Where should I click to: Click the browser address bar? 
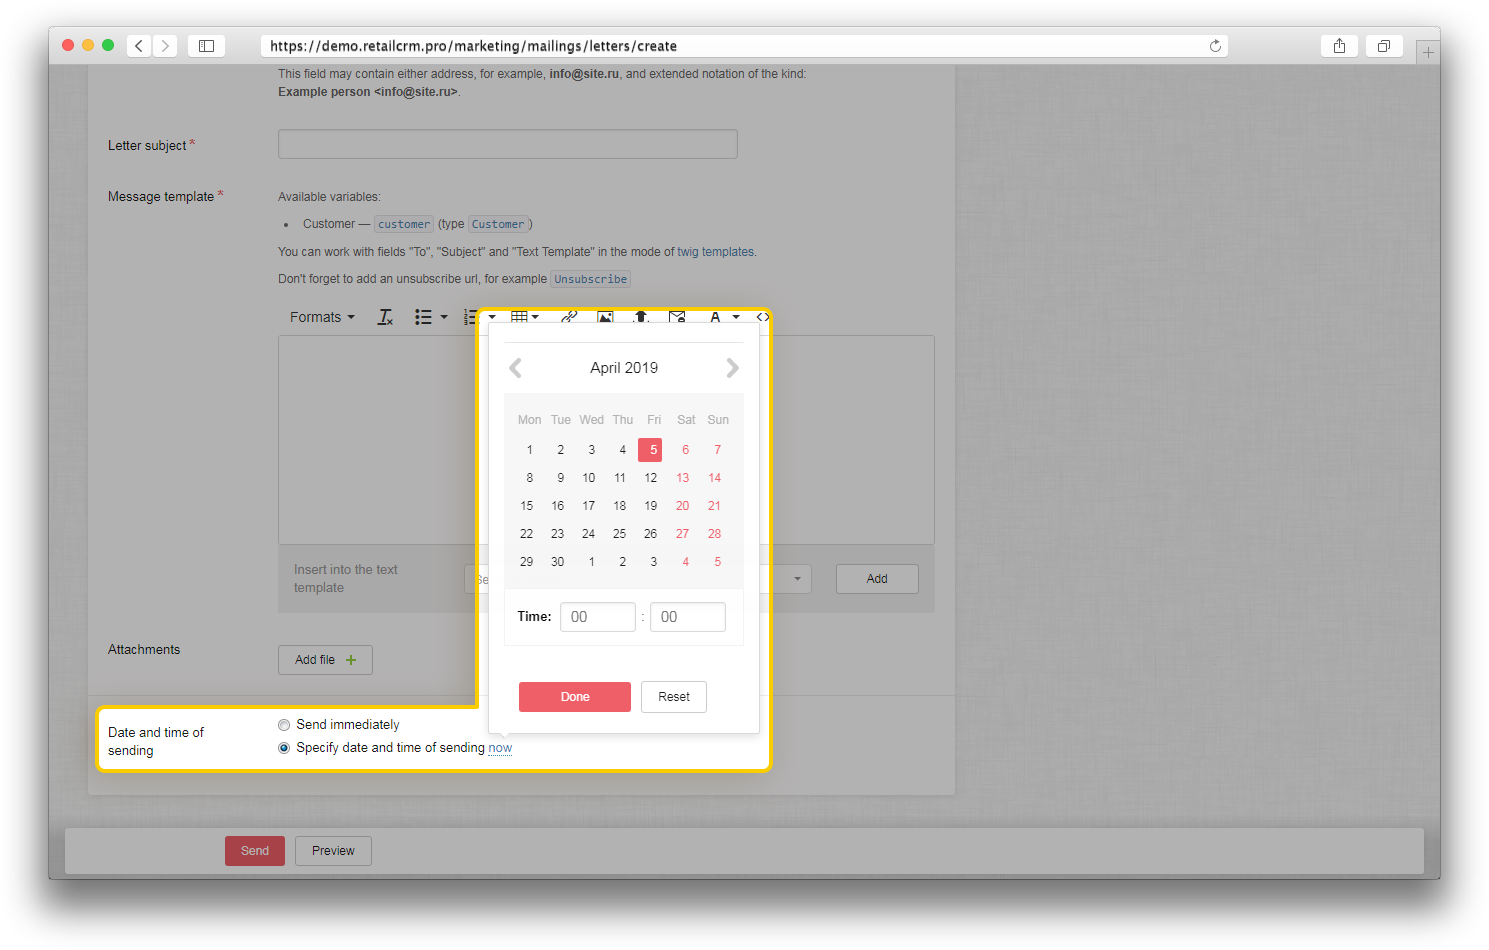tap(744, 46)
